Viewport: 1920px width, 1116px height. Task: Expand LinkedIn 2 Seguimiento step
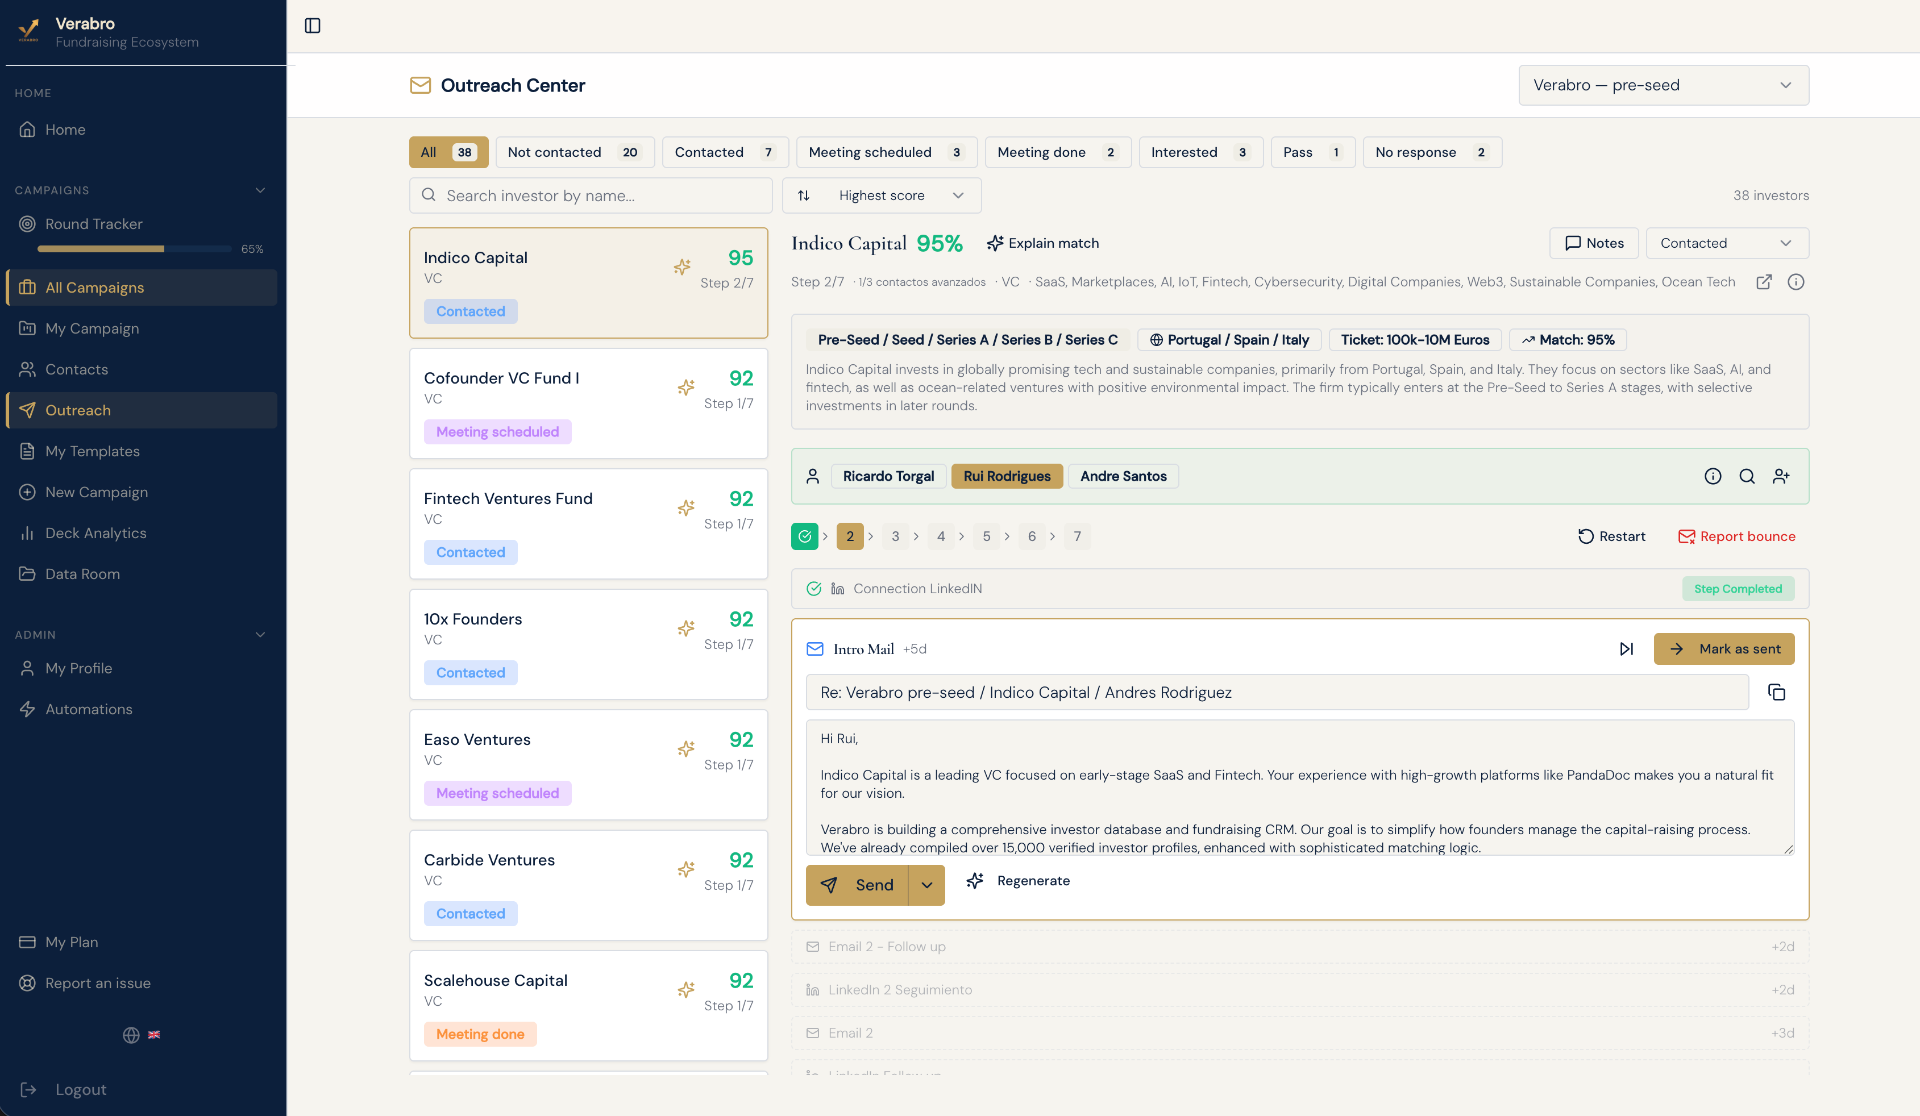[1300, 990]
